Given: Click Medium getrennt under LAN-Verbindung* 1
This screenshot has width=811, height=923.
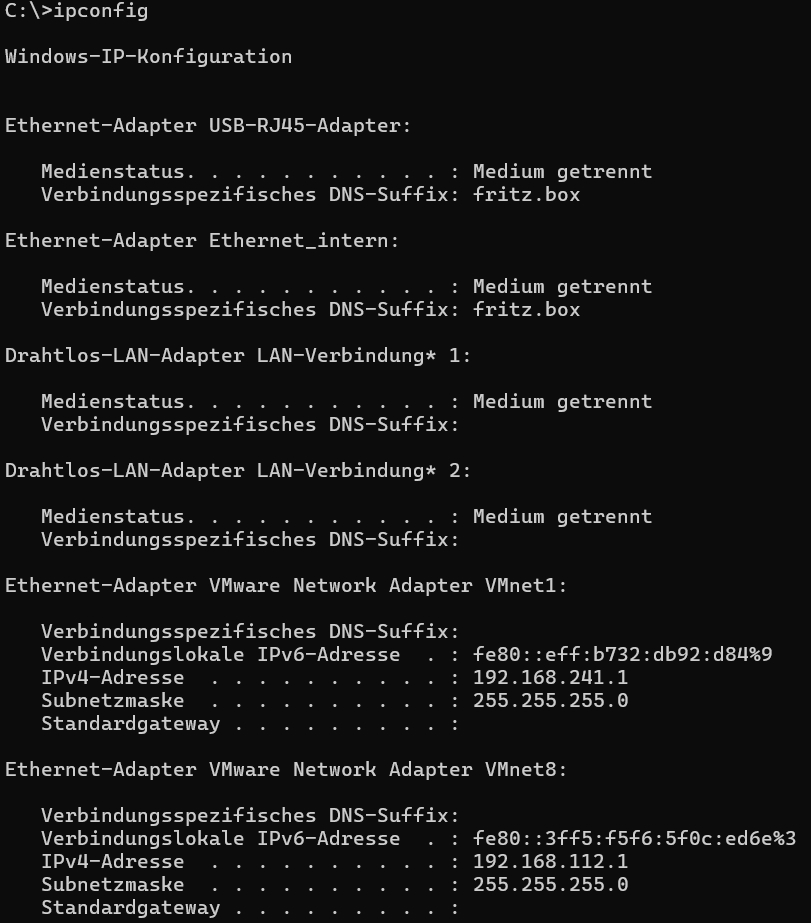Looking at the screenshot, I should tap(563, 401).
